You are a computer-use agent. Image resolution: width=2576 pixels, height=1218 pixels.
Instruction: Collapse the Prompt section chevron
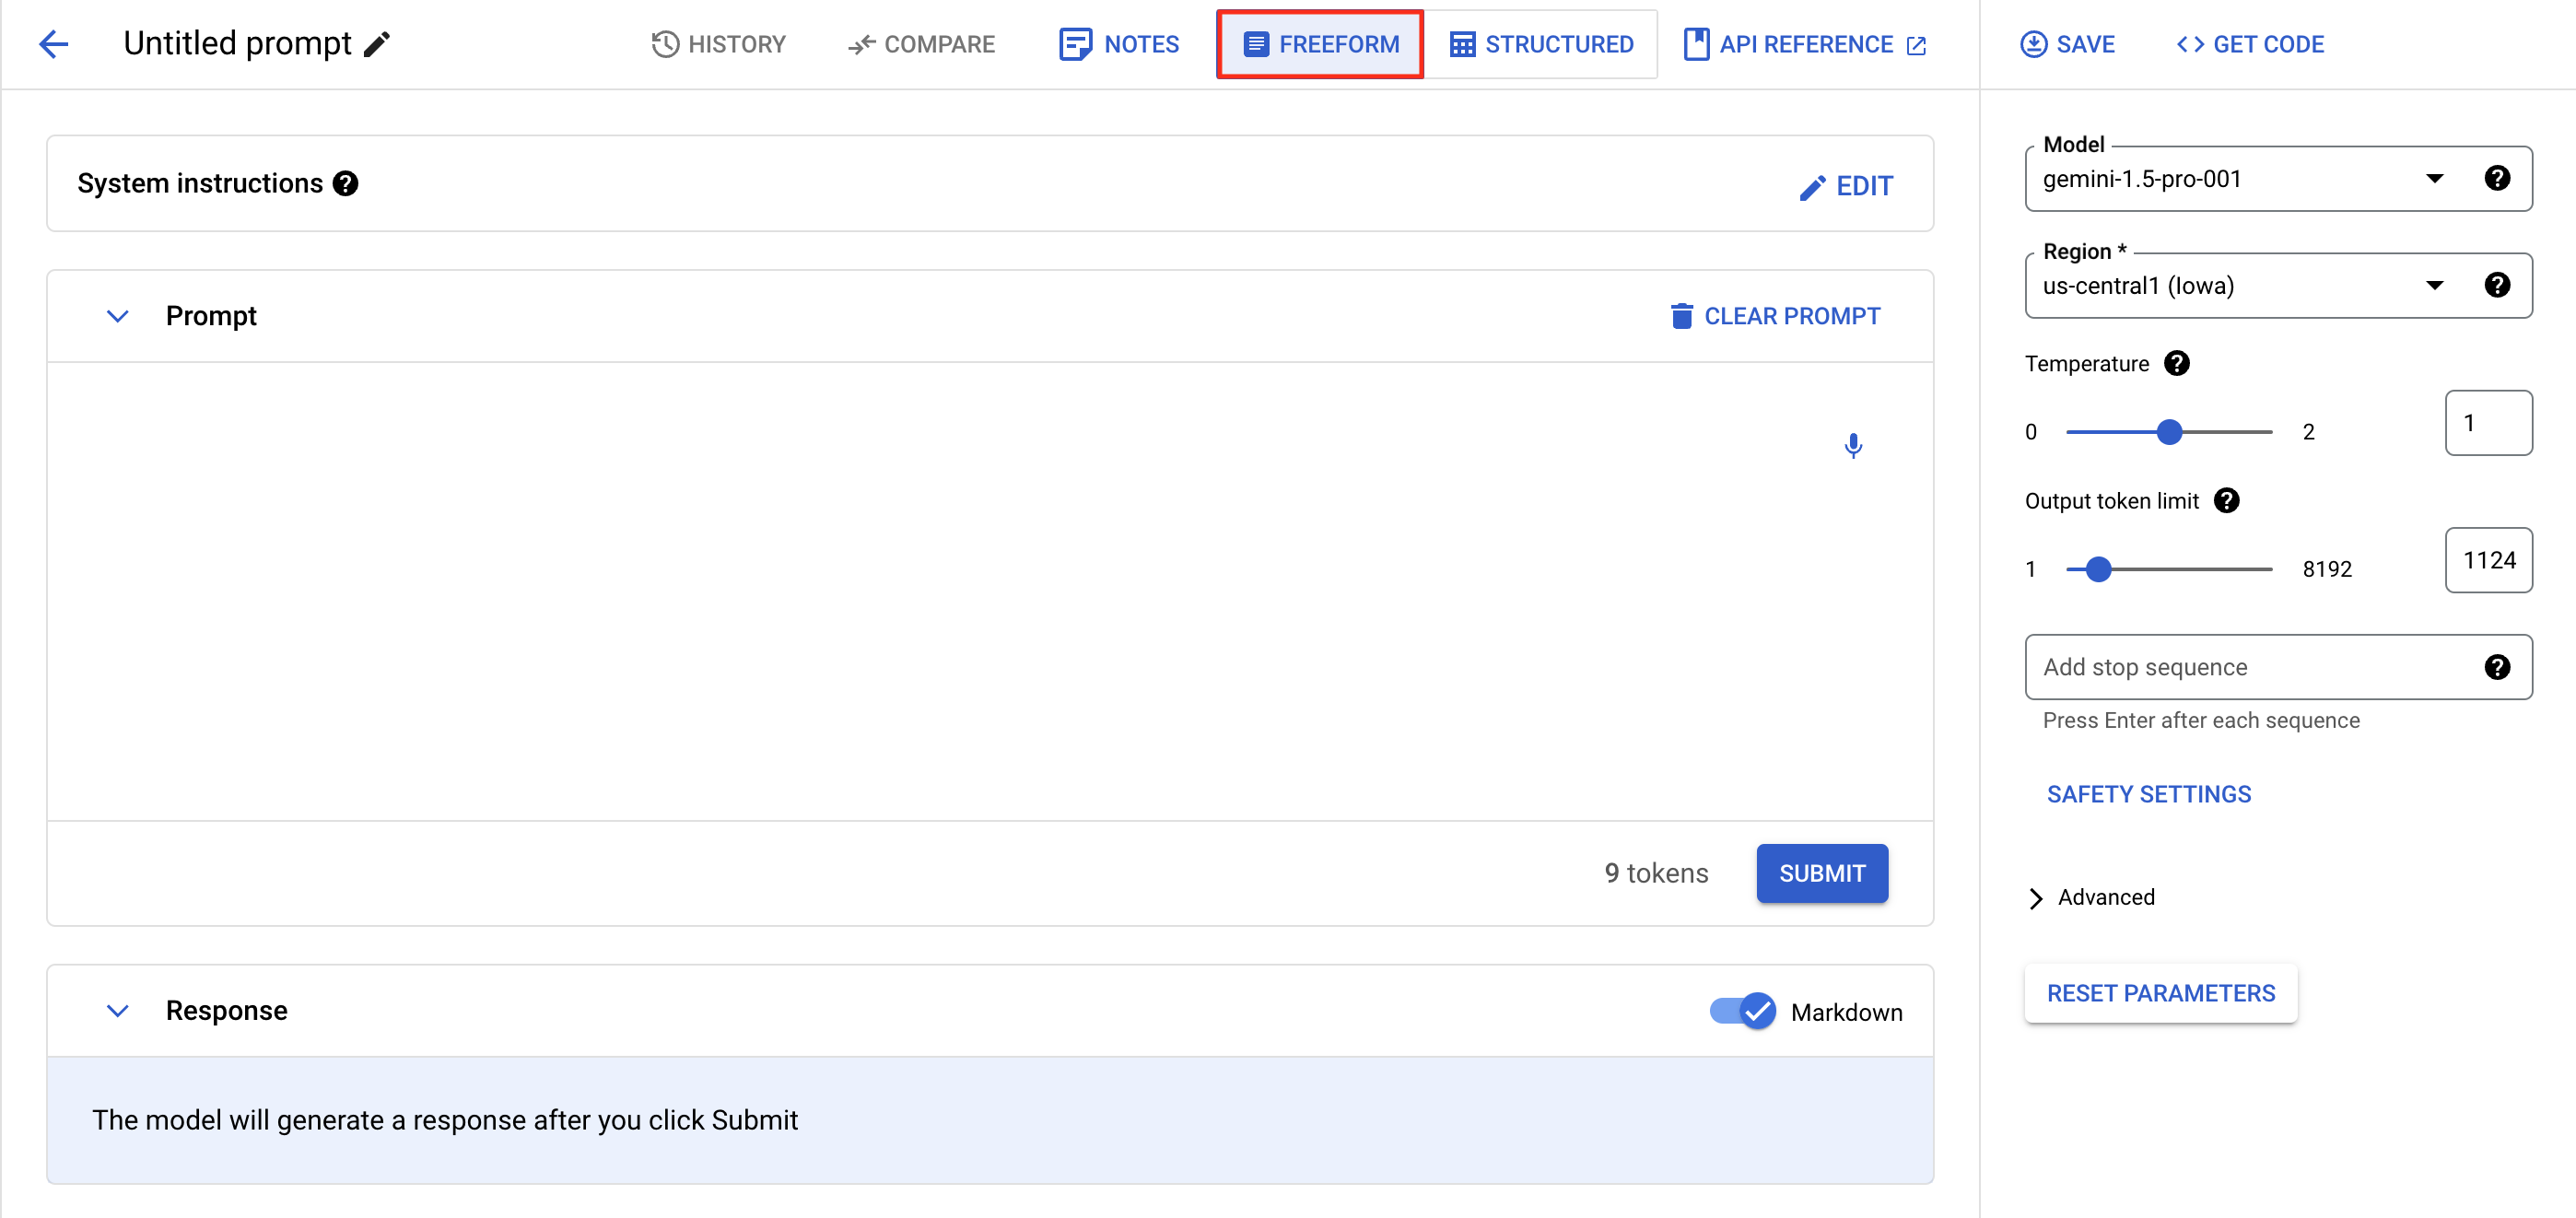tap(117, 316)
